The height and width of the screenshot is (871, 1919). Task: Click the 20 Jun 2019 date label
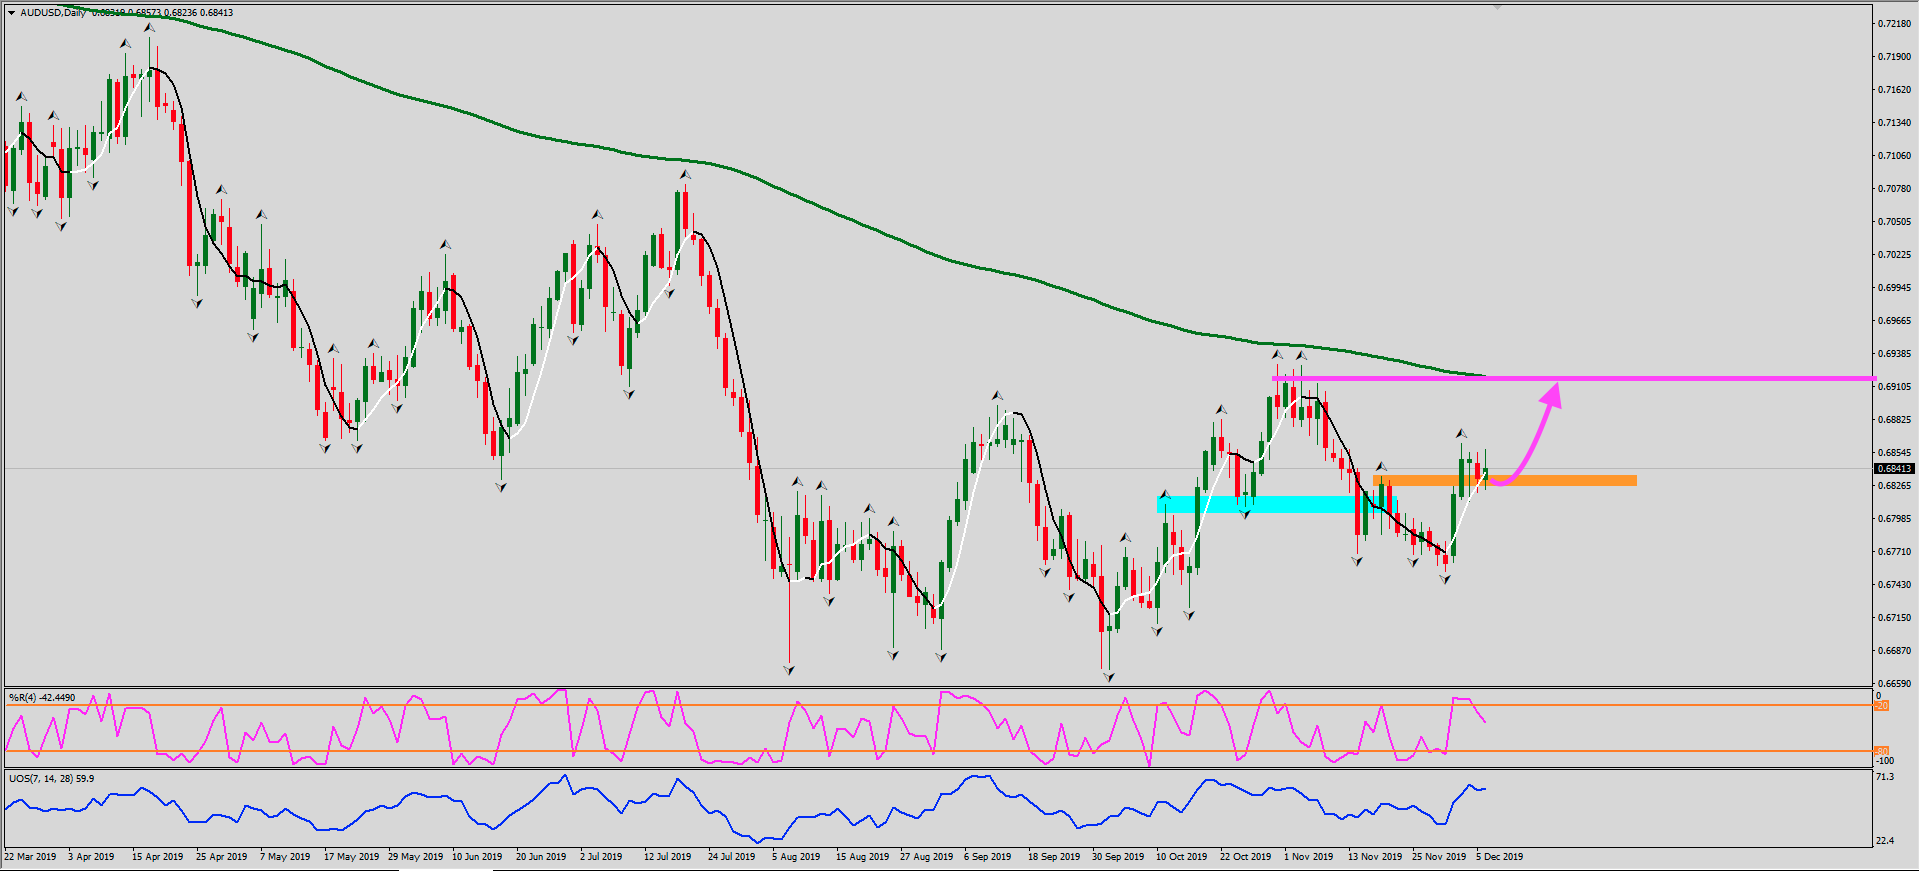pos(541,857)
